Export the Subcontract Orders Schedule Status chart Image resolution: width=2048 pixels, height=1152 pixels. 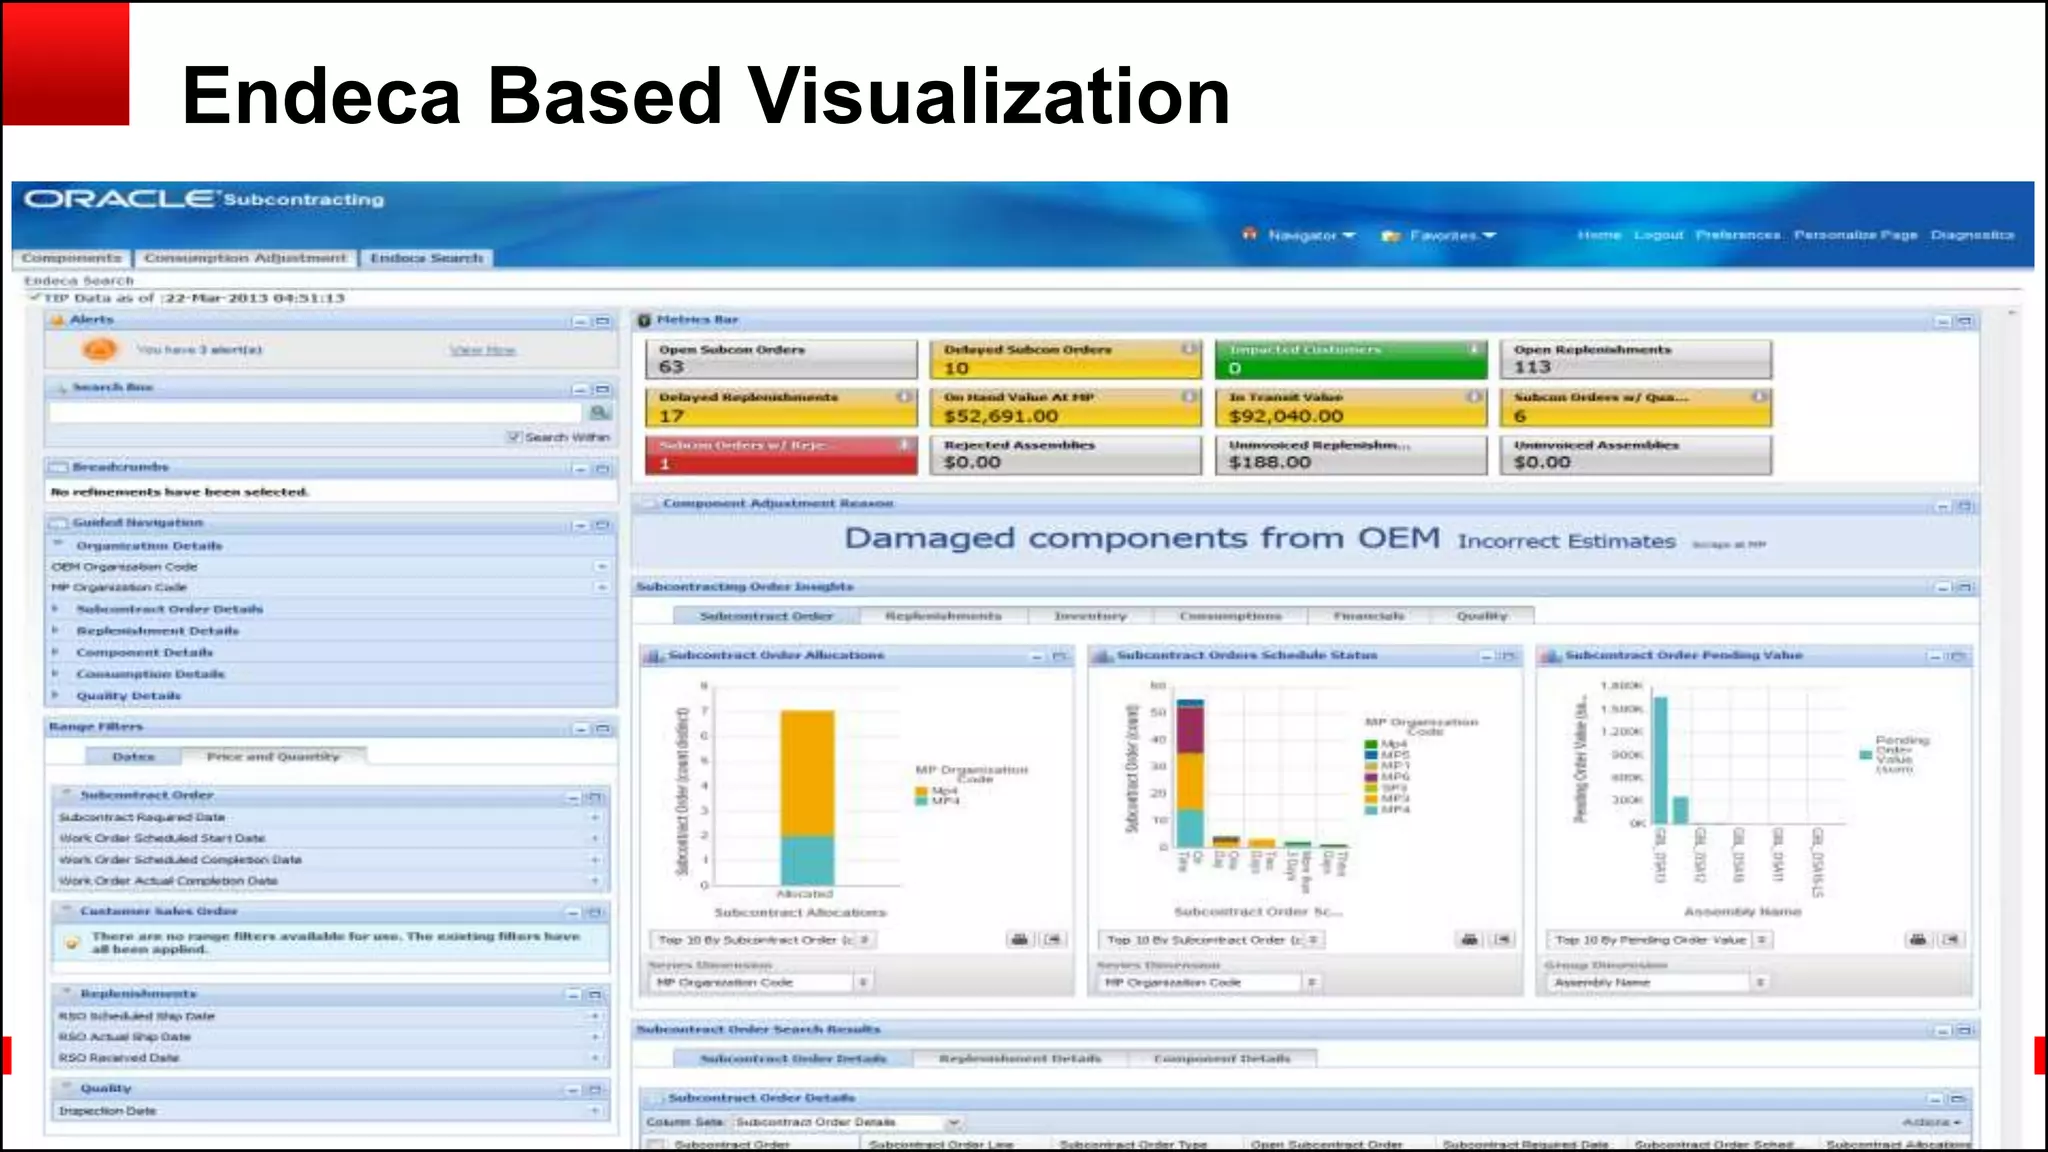pos(1502,939)
